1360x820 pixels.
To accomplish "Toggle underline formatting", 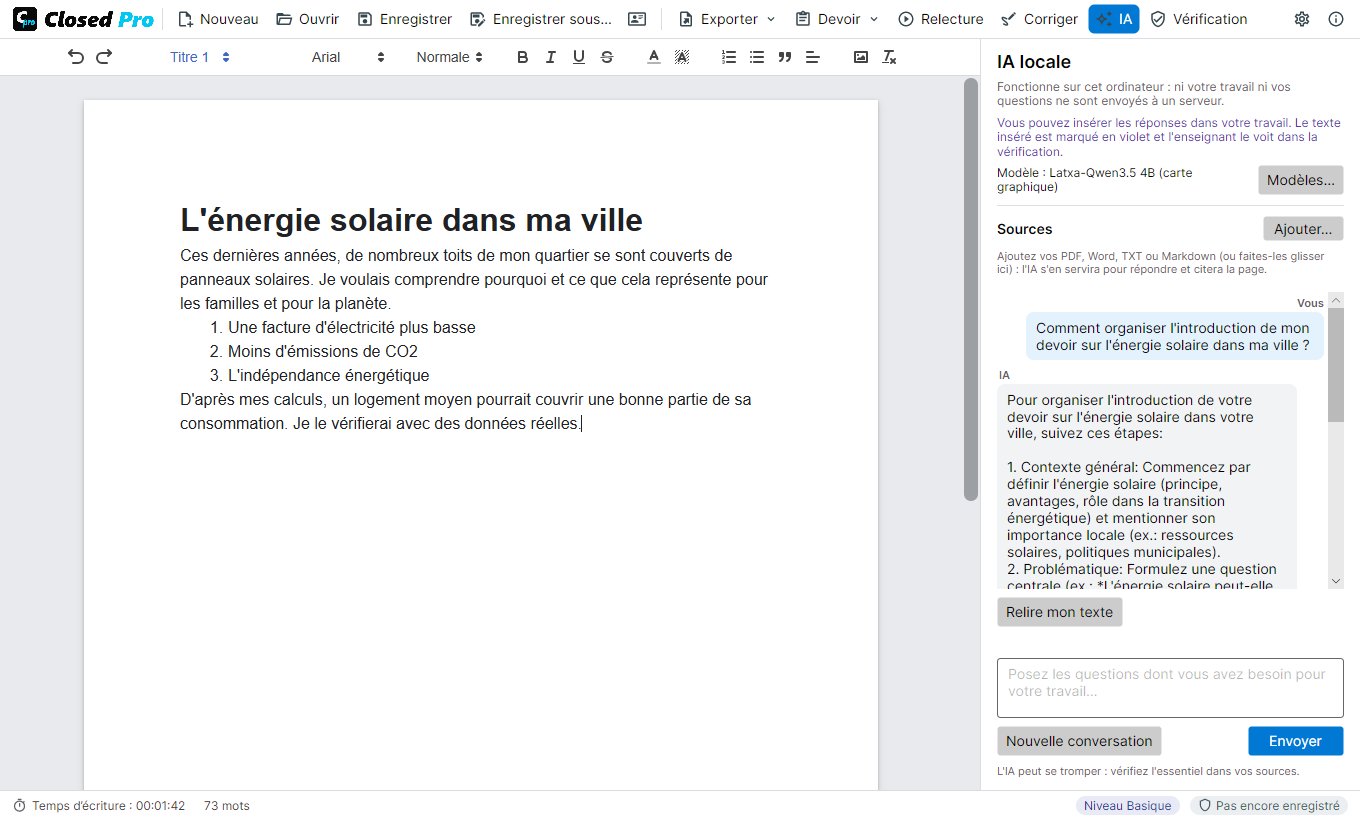I will click(578, 57).
